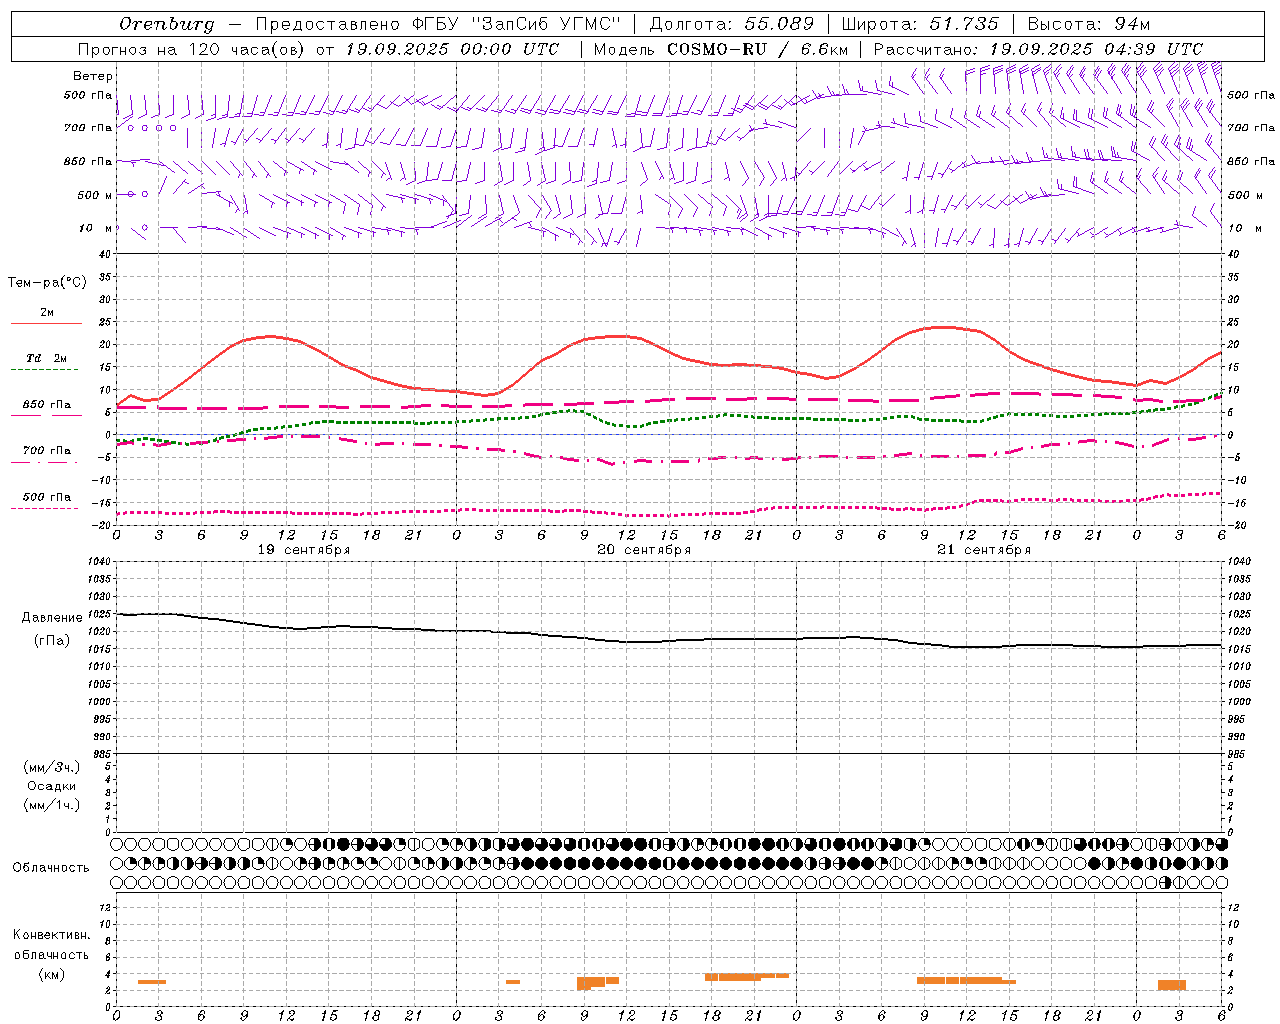Click the 21 сентября date label
The image size is (1280, 1024).
coord(984,550)
